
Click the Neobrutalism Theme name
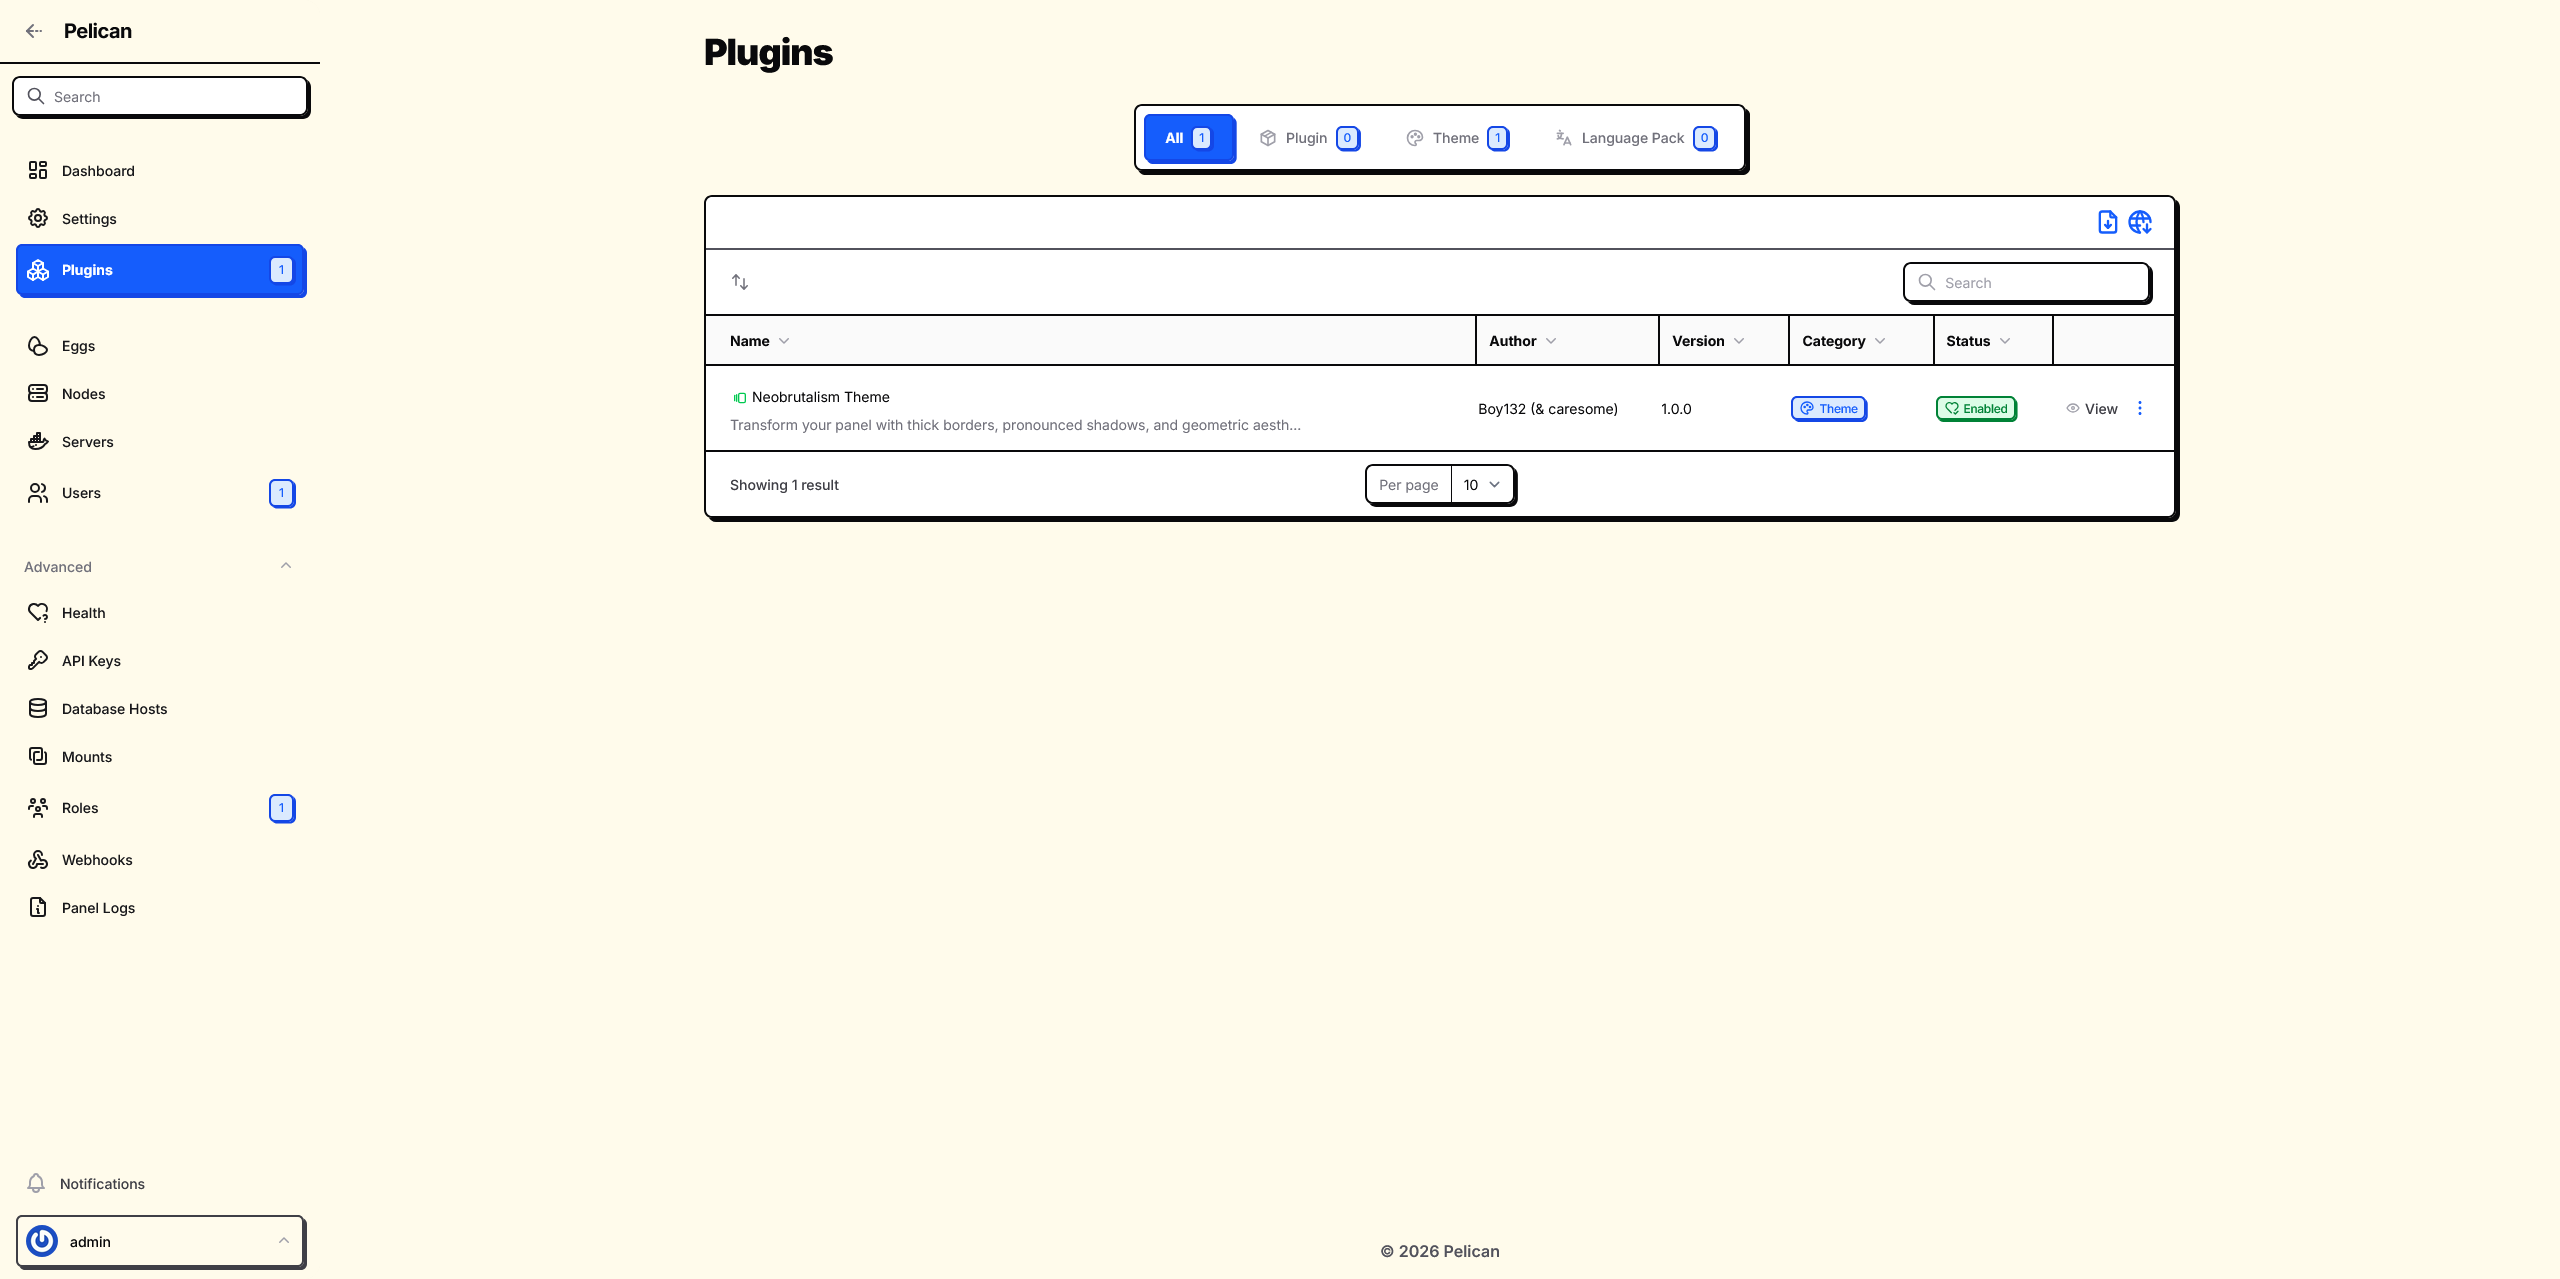coord(820,397)
